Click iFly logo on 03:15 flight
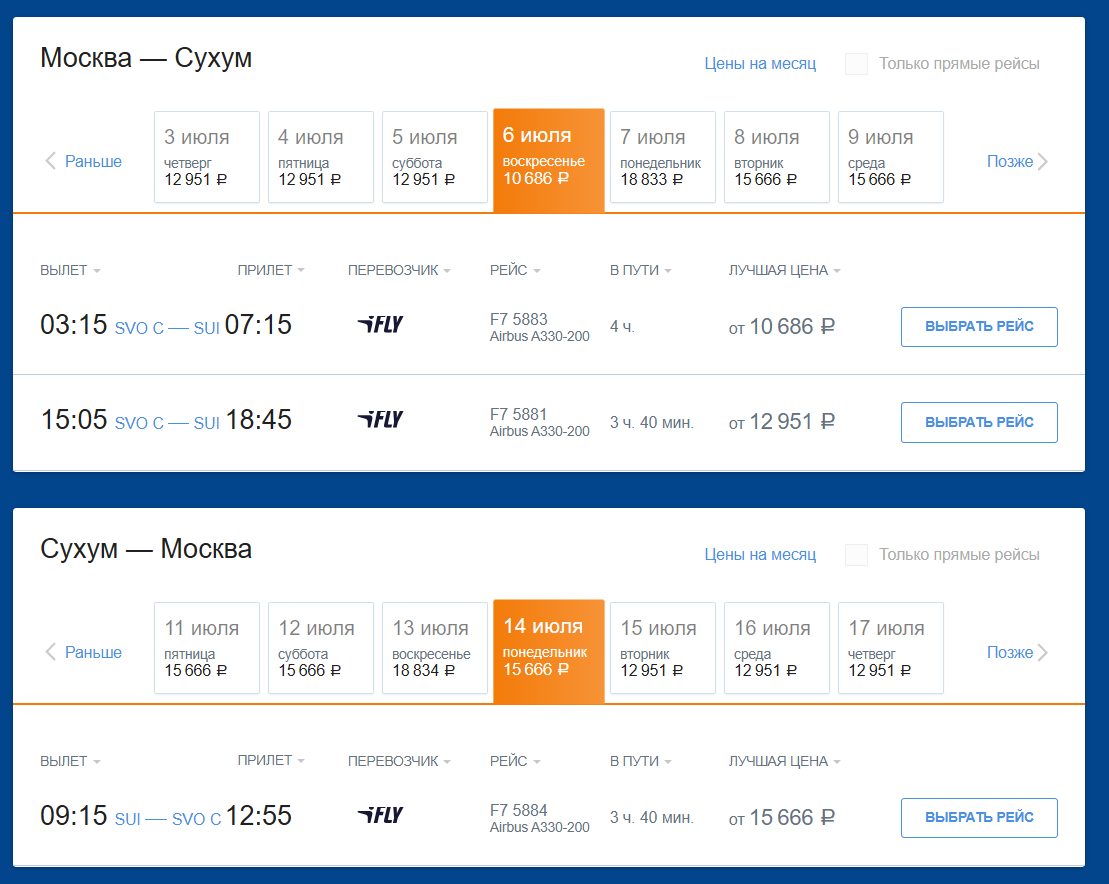Viewport: 1109px width, 884px height. pos(380,324)
